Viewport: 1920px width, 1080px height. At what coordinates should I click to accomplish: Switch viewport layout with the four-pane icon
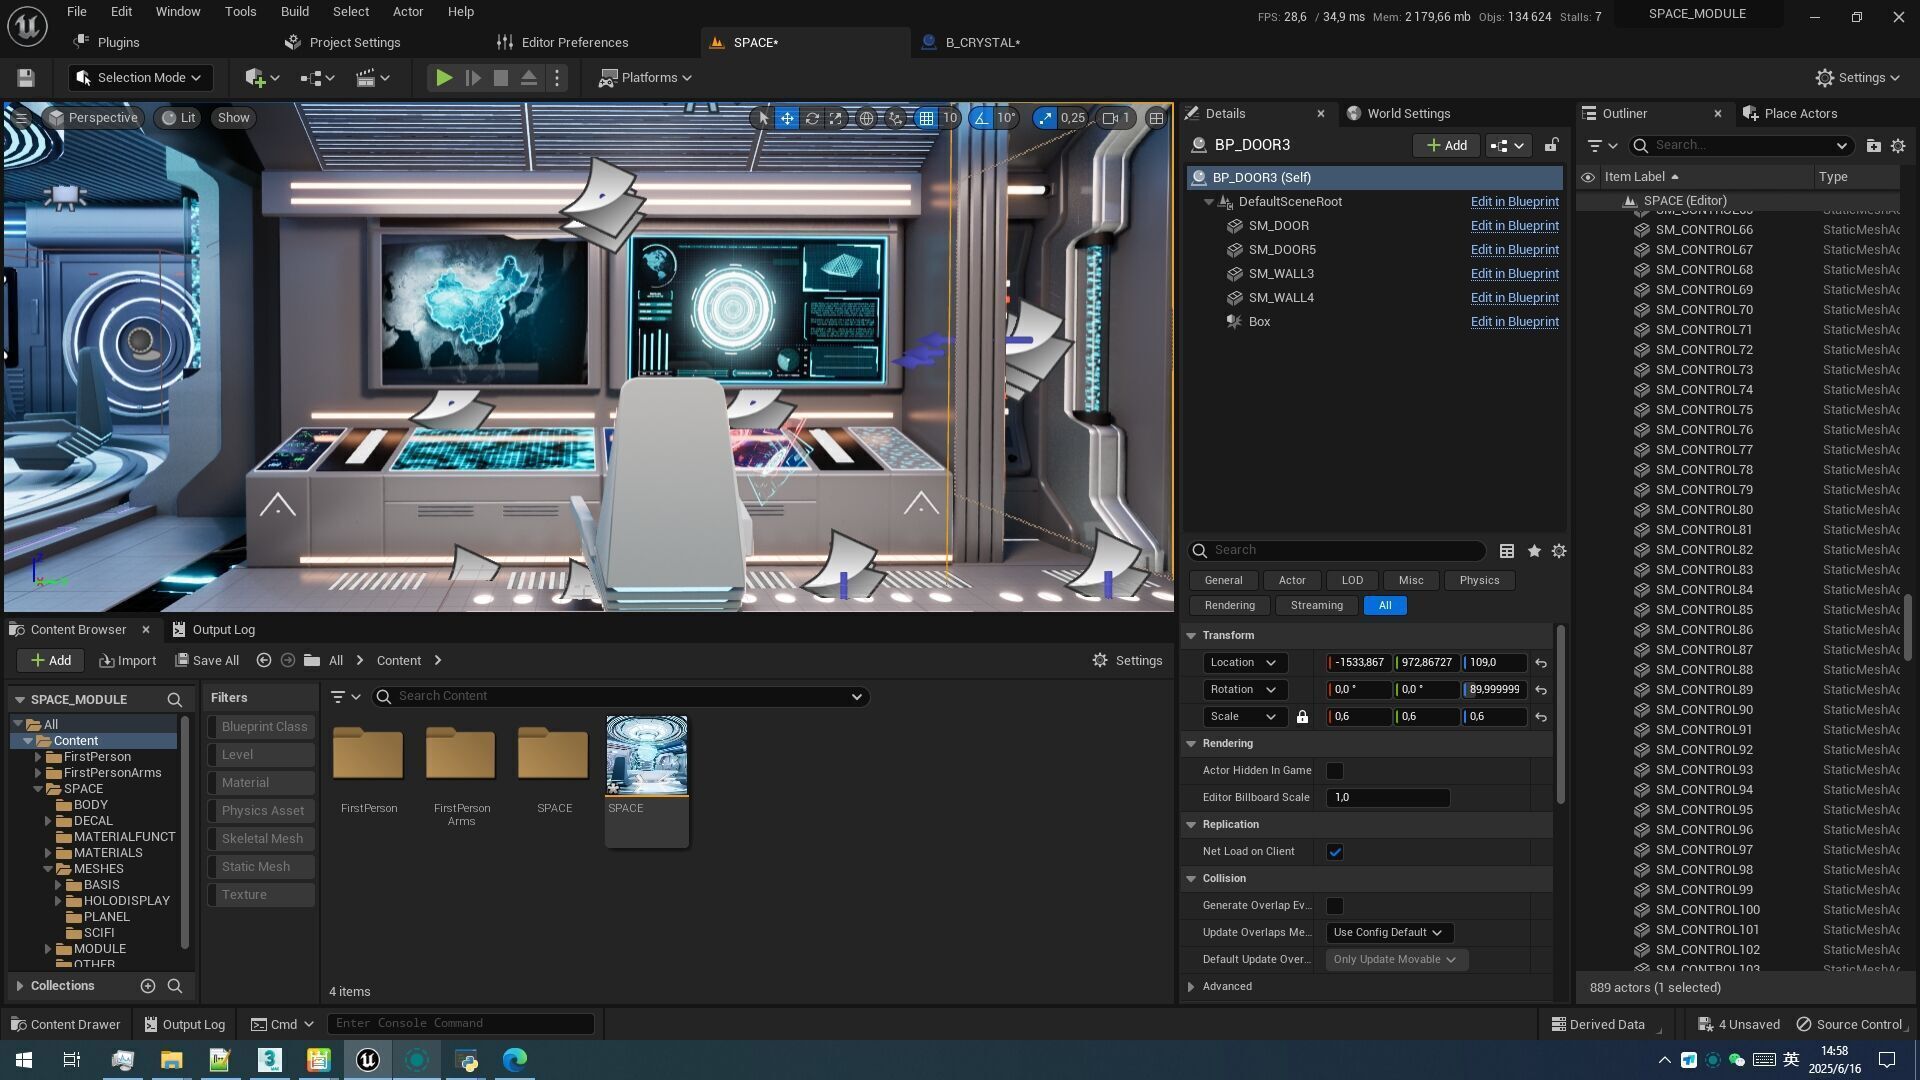click(1156, 118)
